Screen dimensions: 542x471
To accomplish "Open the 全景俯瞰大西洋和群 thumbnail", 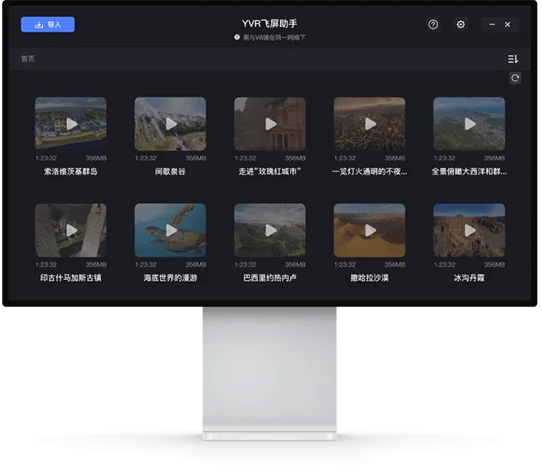I will coord(469,124).
